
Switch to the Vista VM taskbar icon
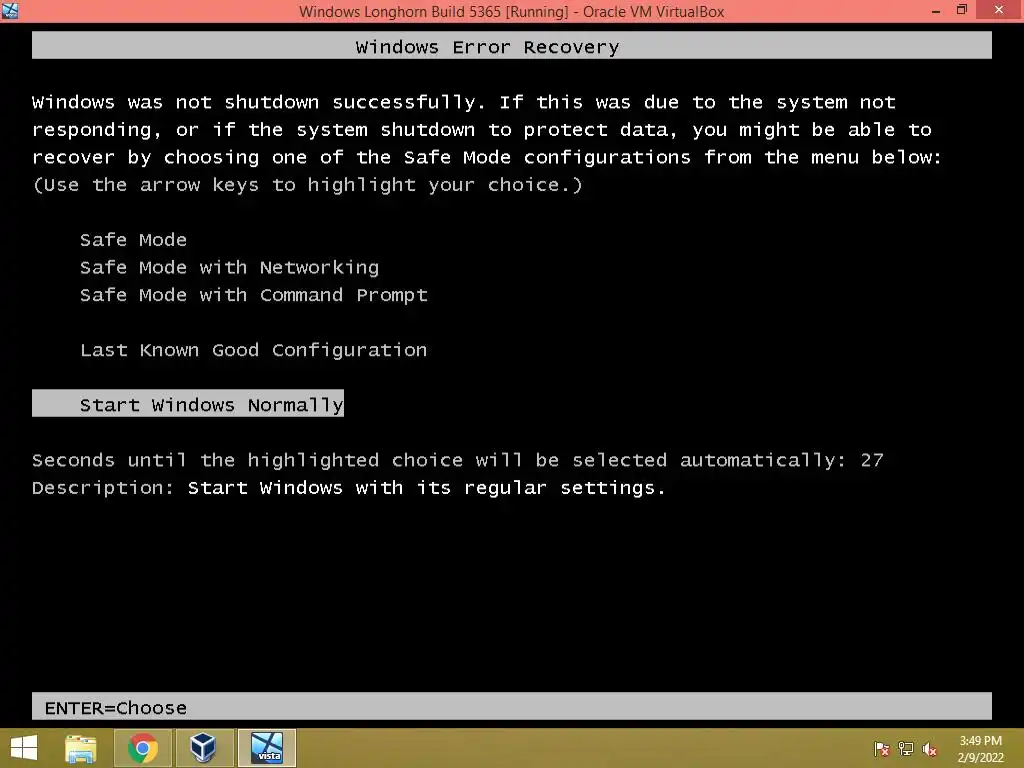point(267,748)
